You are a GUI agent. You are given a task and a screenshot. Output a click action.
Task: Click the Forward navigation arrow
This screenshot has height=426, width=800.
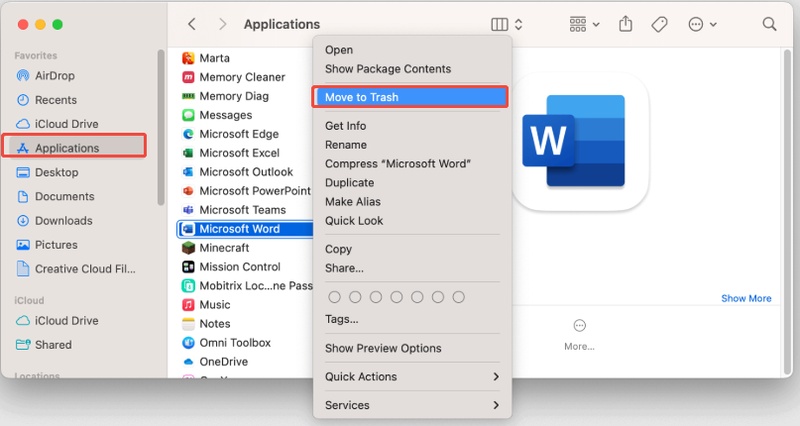pos(222,24)
